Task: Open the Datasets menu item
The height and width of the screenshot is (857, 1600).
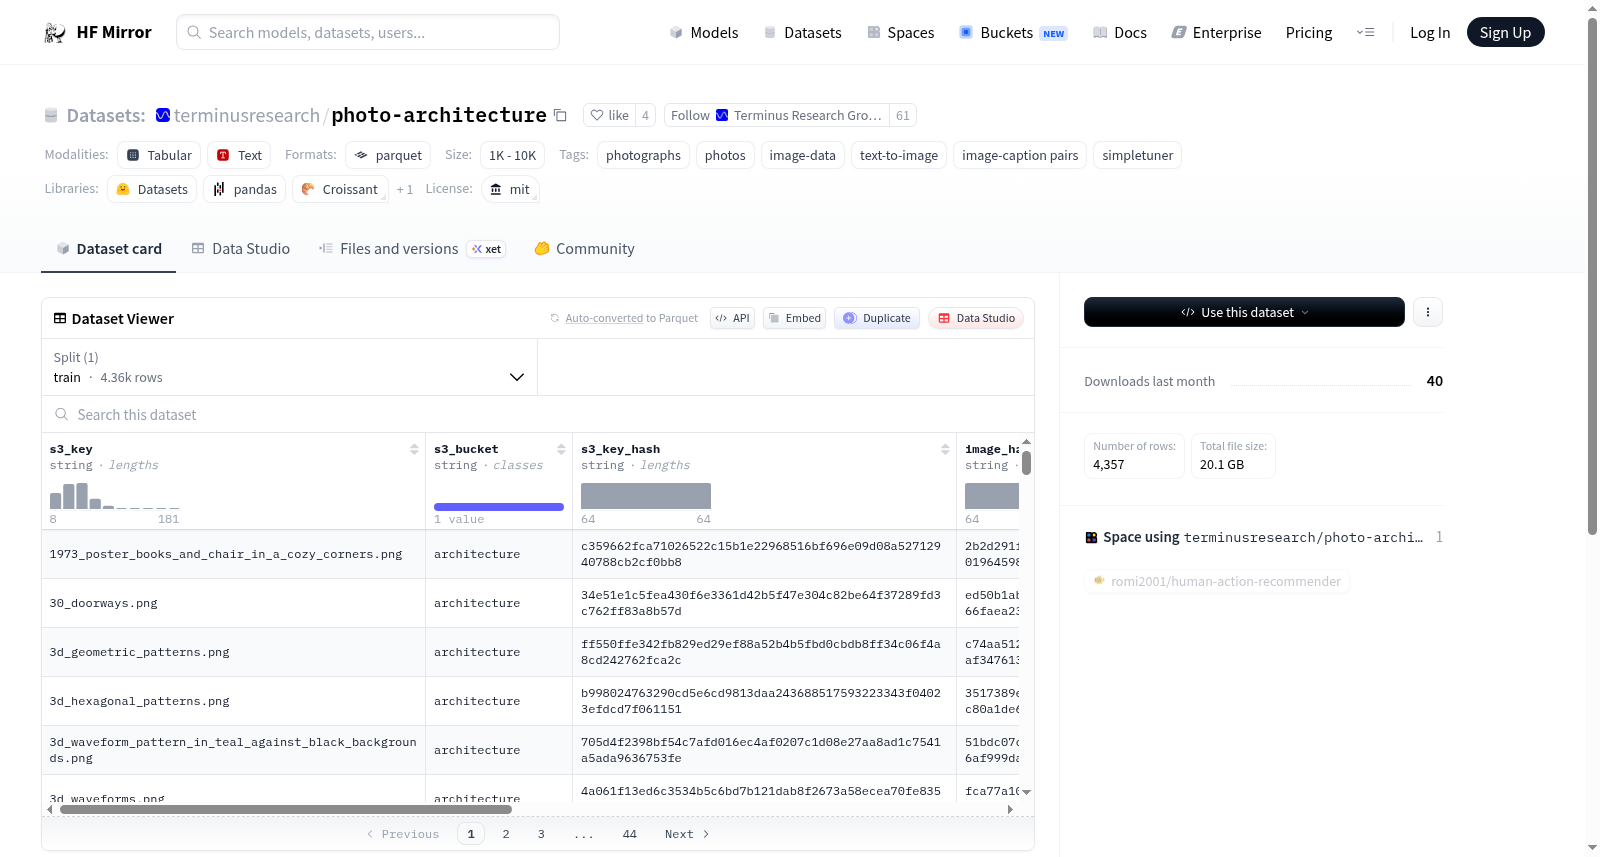Action: (803, 33)
